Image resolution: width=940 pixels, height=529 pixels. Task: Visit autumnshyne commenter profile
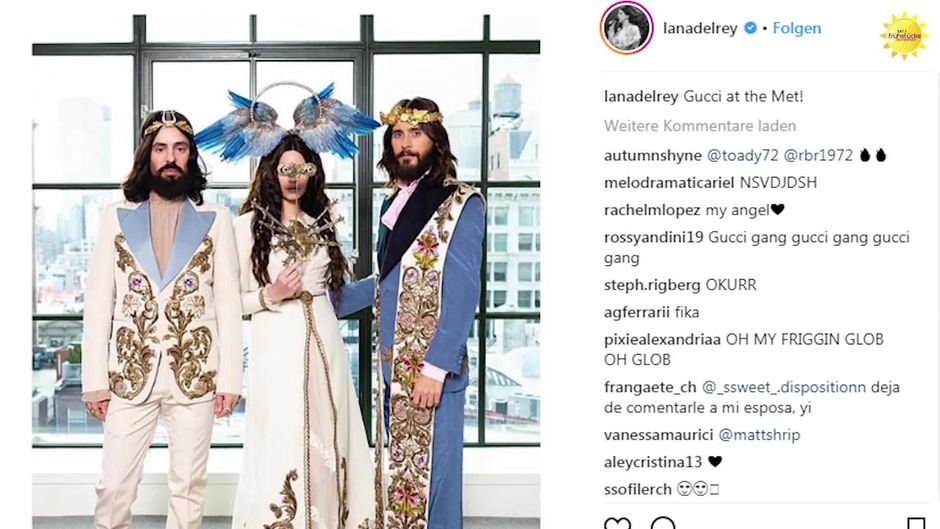coord(653,155)
